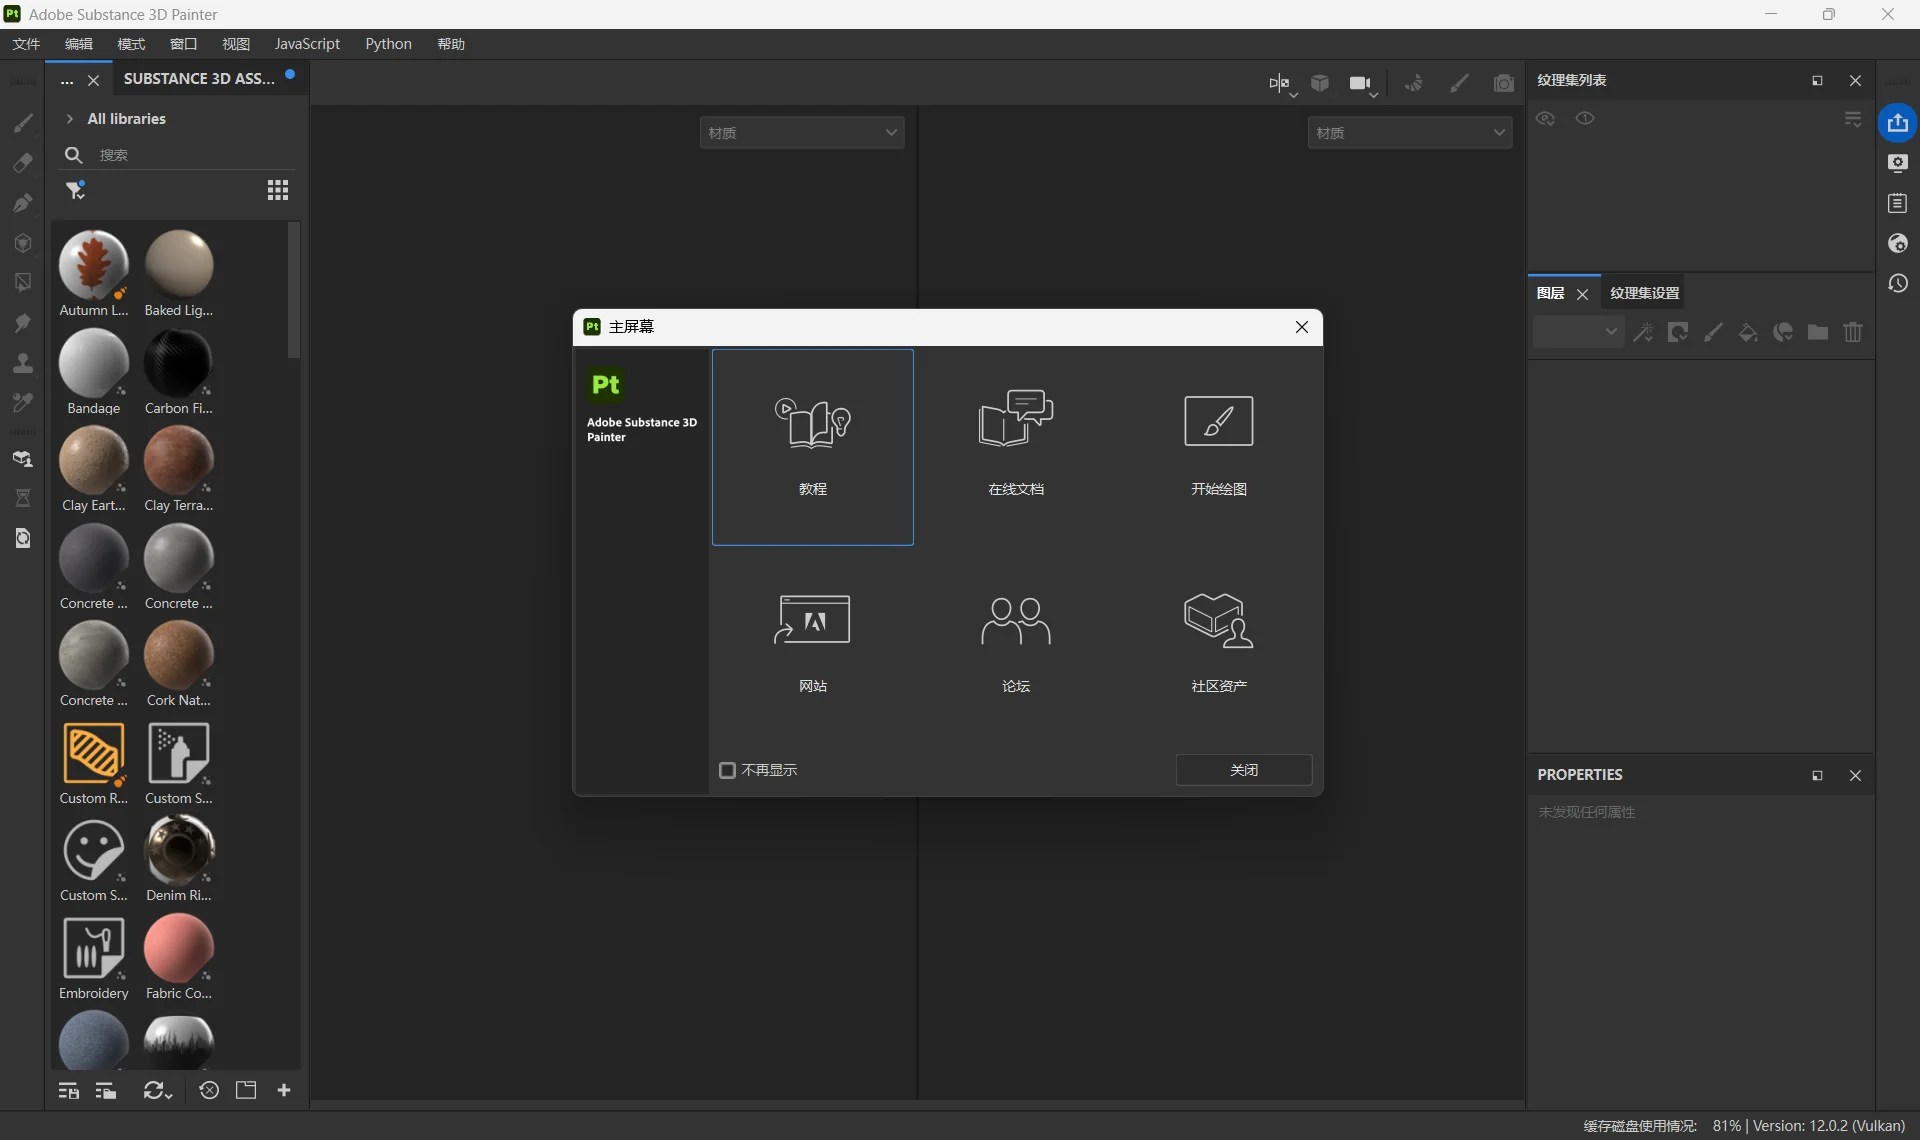Open the 文件 menu
This screenshot has height=1140, width=1920.
tap(26, 44)
